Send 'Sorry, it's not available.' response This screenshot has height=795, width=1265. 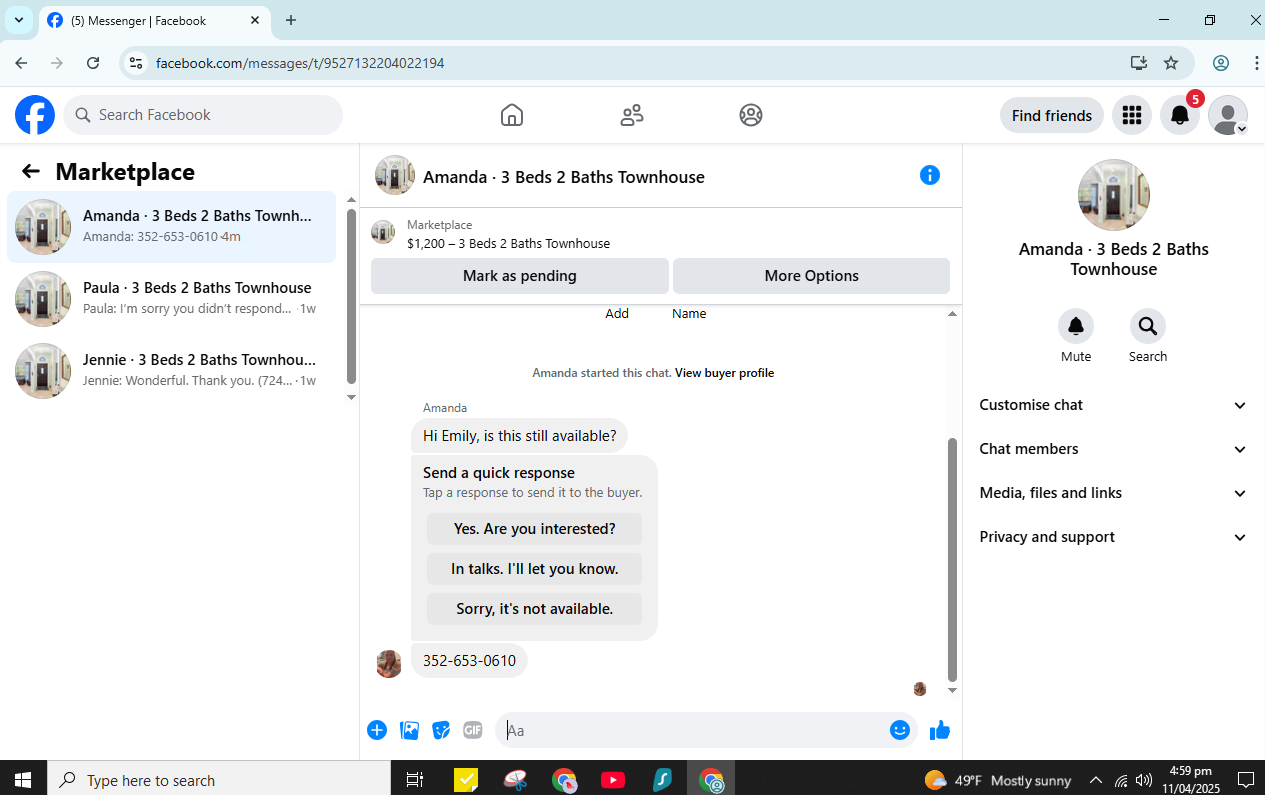coord(534,609)
